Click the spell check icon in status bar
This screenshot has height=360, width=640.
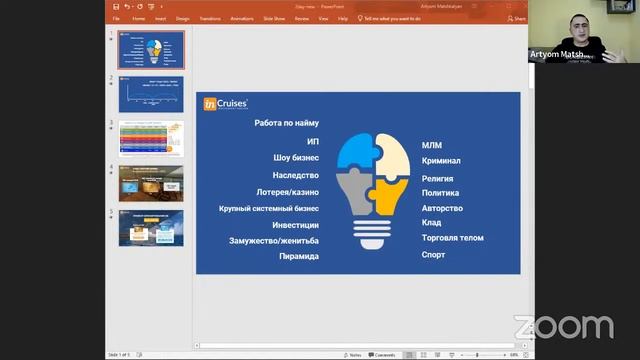coord(139,355)
